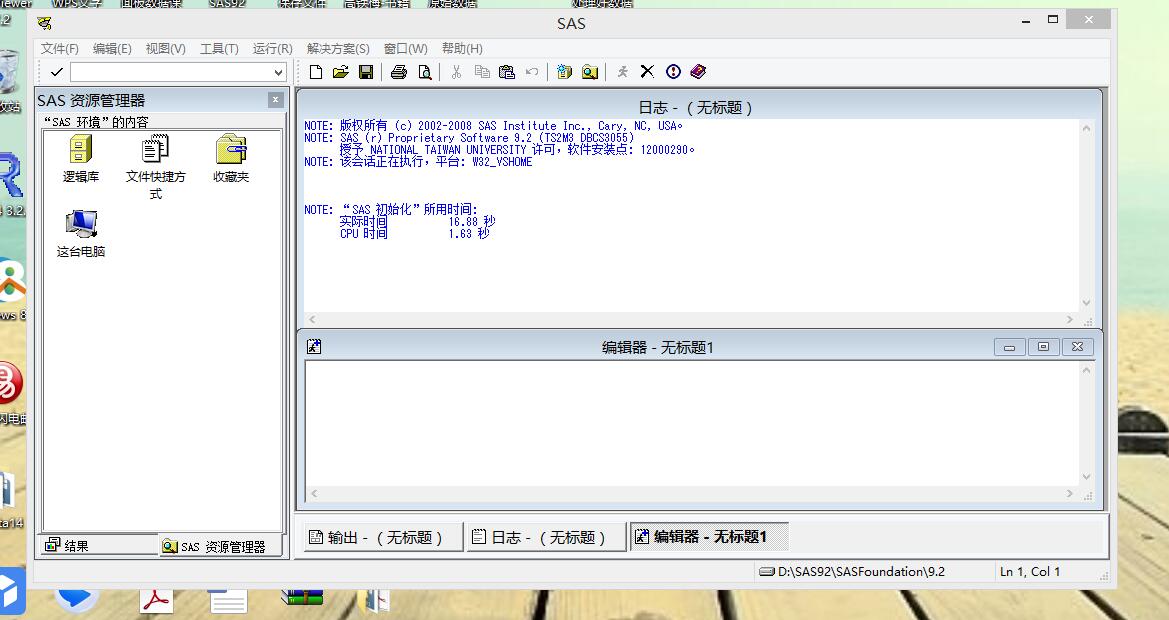
Task: Open SAS Help via the book icon
Action: (698, 72)
